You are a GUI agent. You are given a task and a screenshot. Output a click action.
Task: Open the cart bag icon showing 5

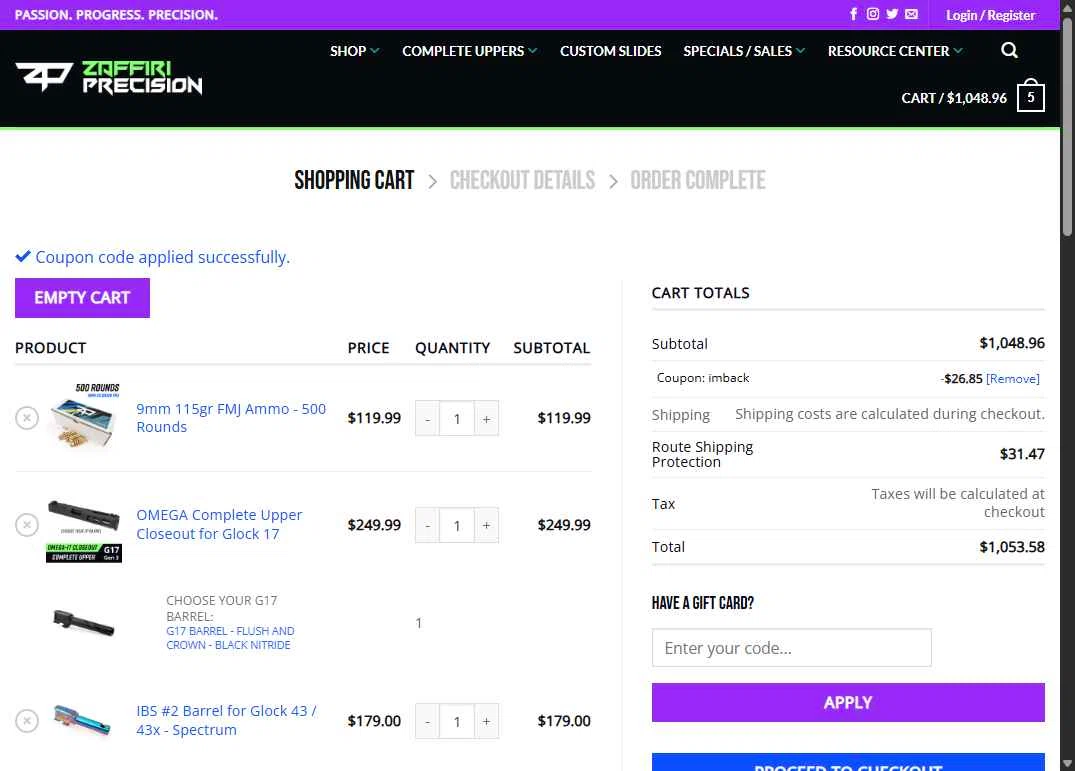click(x=1030, y=96)
